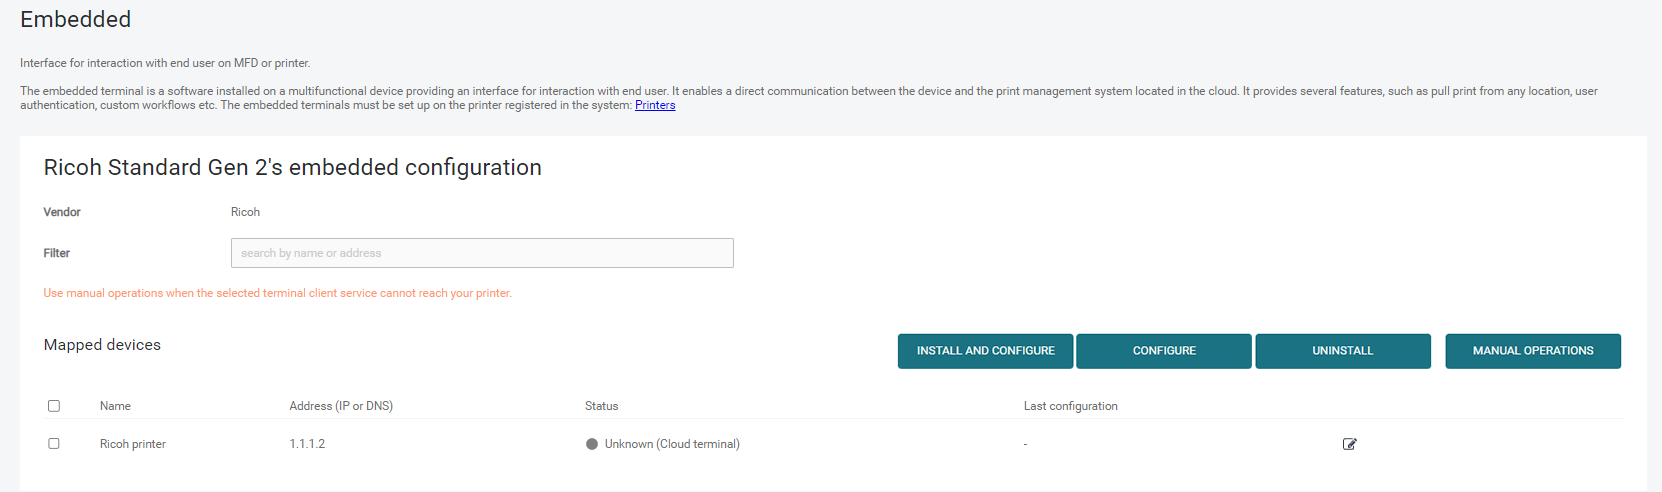Focus the search by name or address field
Viewport: 1662px width, 492px height.
[482, 253]
